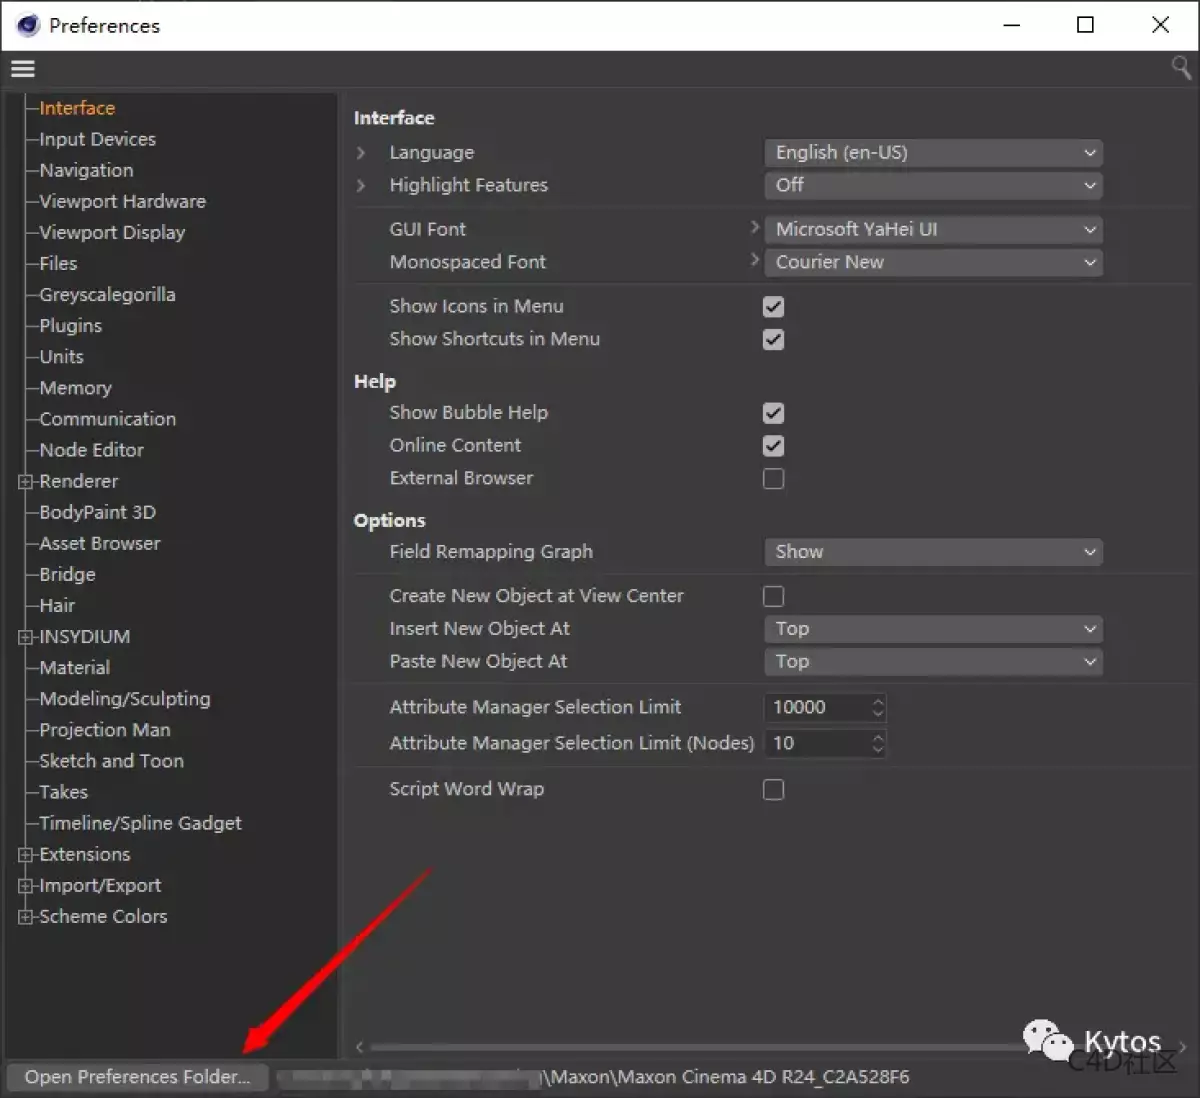Disable Show Icons in Menu
1200x1098 pixels.
(773, 306)
